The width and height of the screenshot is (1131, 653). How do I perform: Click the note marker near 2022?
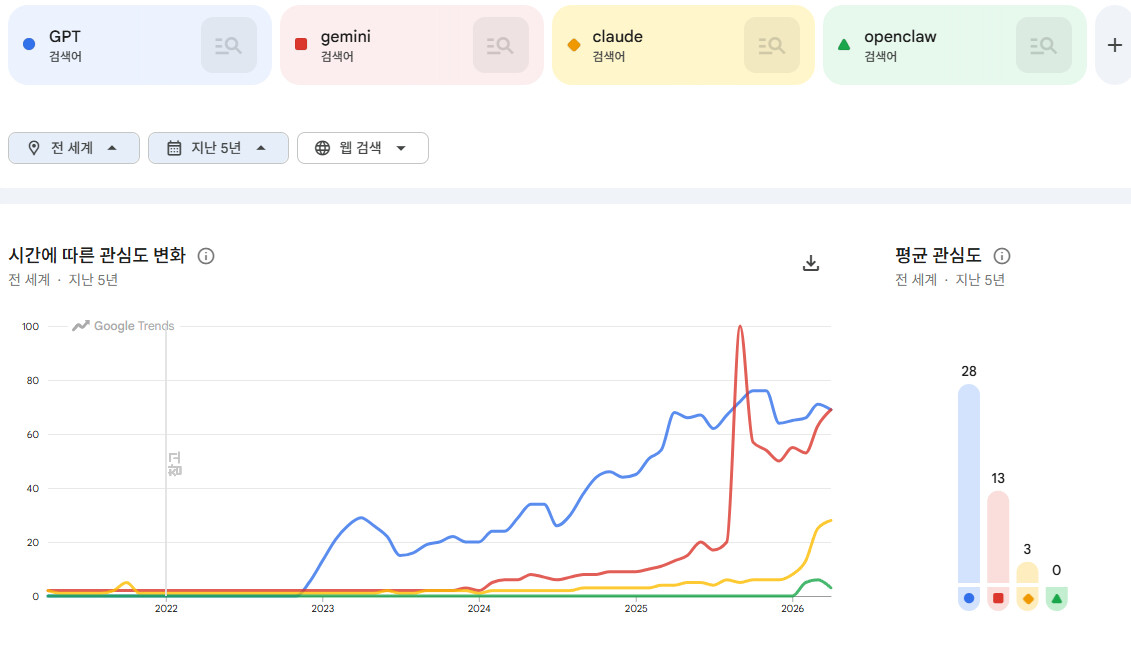(175, 464)
